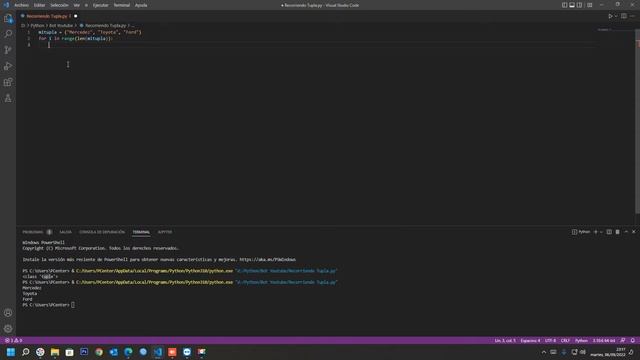Screen dimensions: 640x360
Task: Switch to the Problemas panel tab
Action: coord(33,232)
